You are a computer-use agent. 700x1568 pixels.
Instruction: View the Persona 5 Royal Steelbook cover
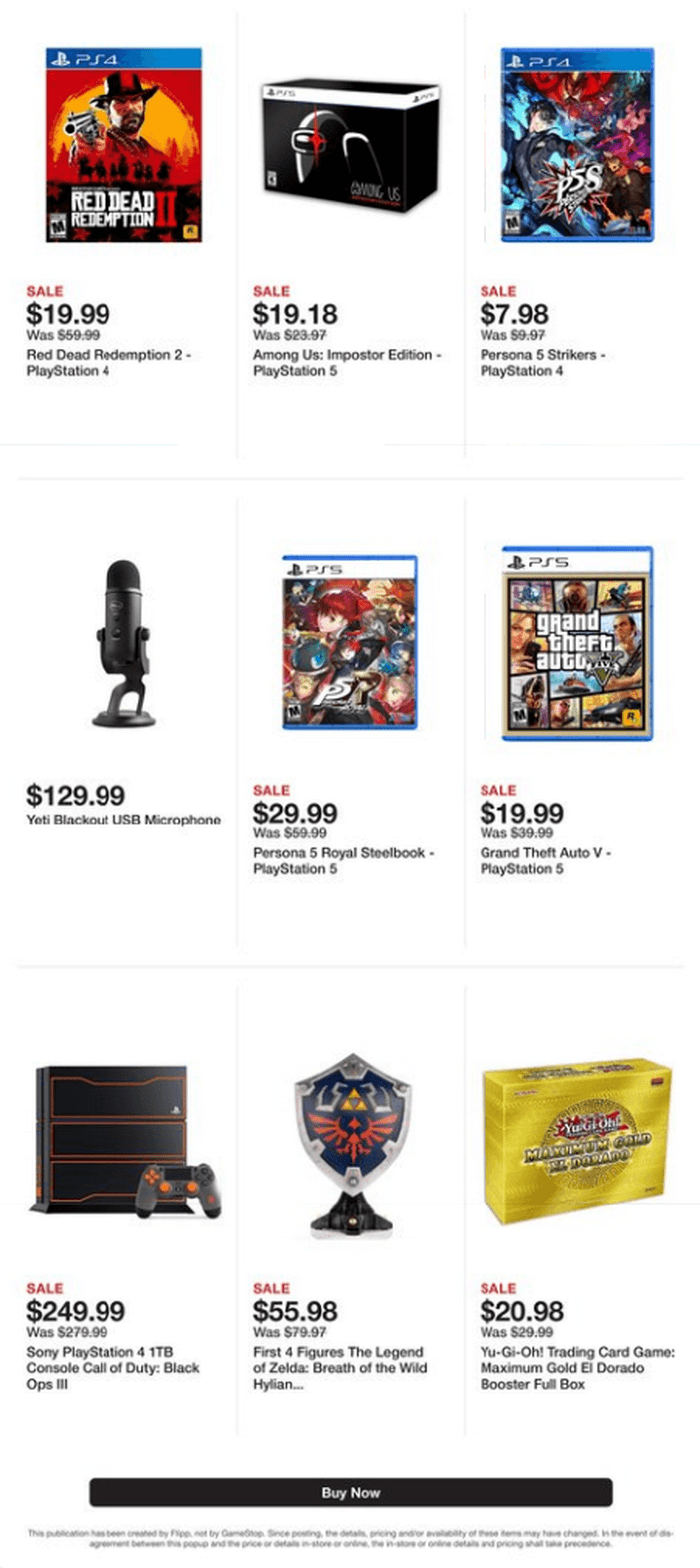click(350, 641)
